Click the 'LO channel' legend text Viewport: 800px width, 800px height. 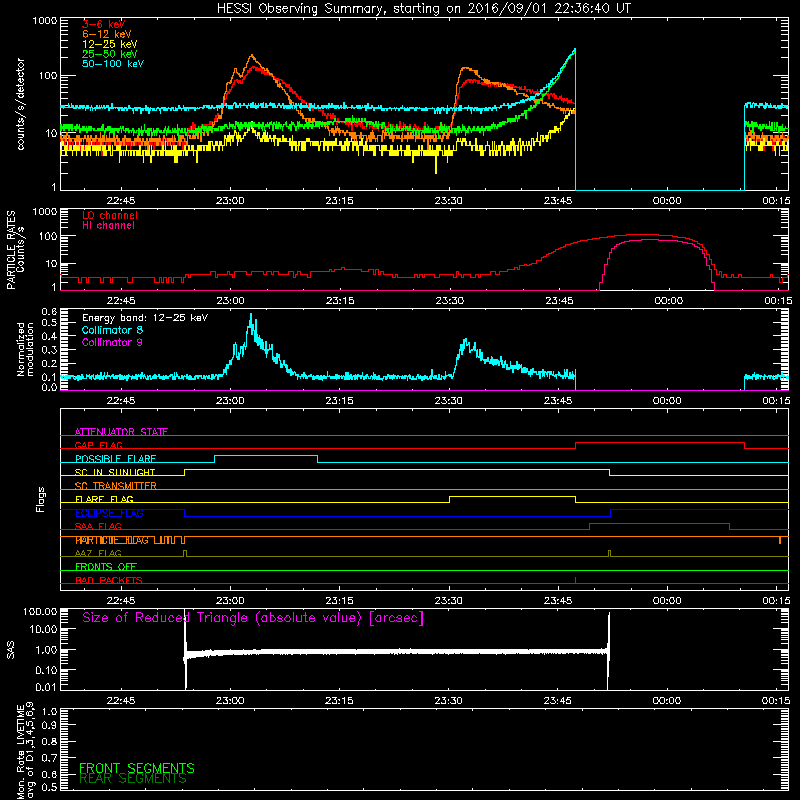click(110, 215)
